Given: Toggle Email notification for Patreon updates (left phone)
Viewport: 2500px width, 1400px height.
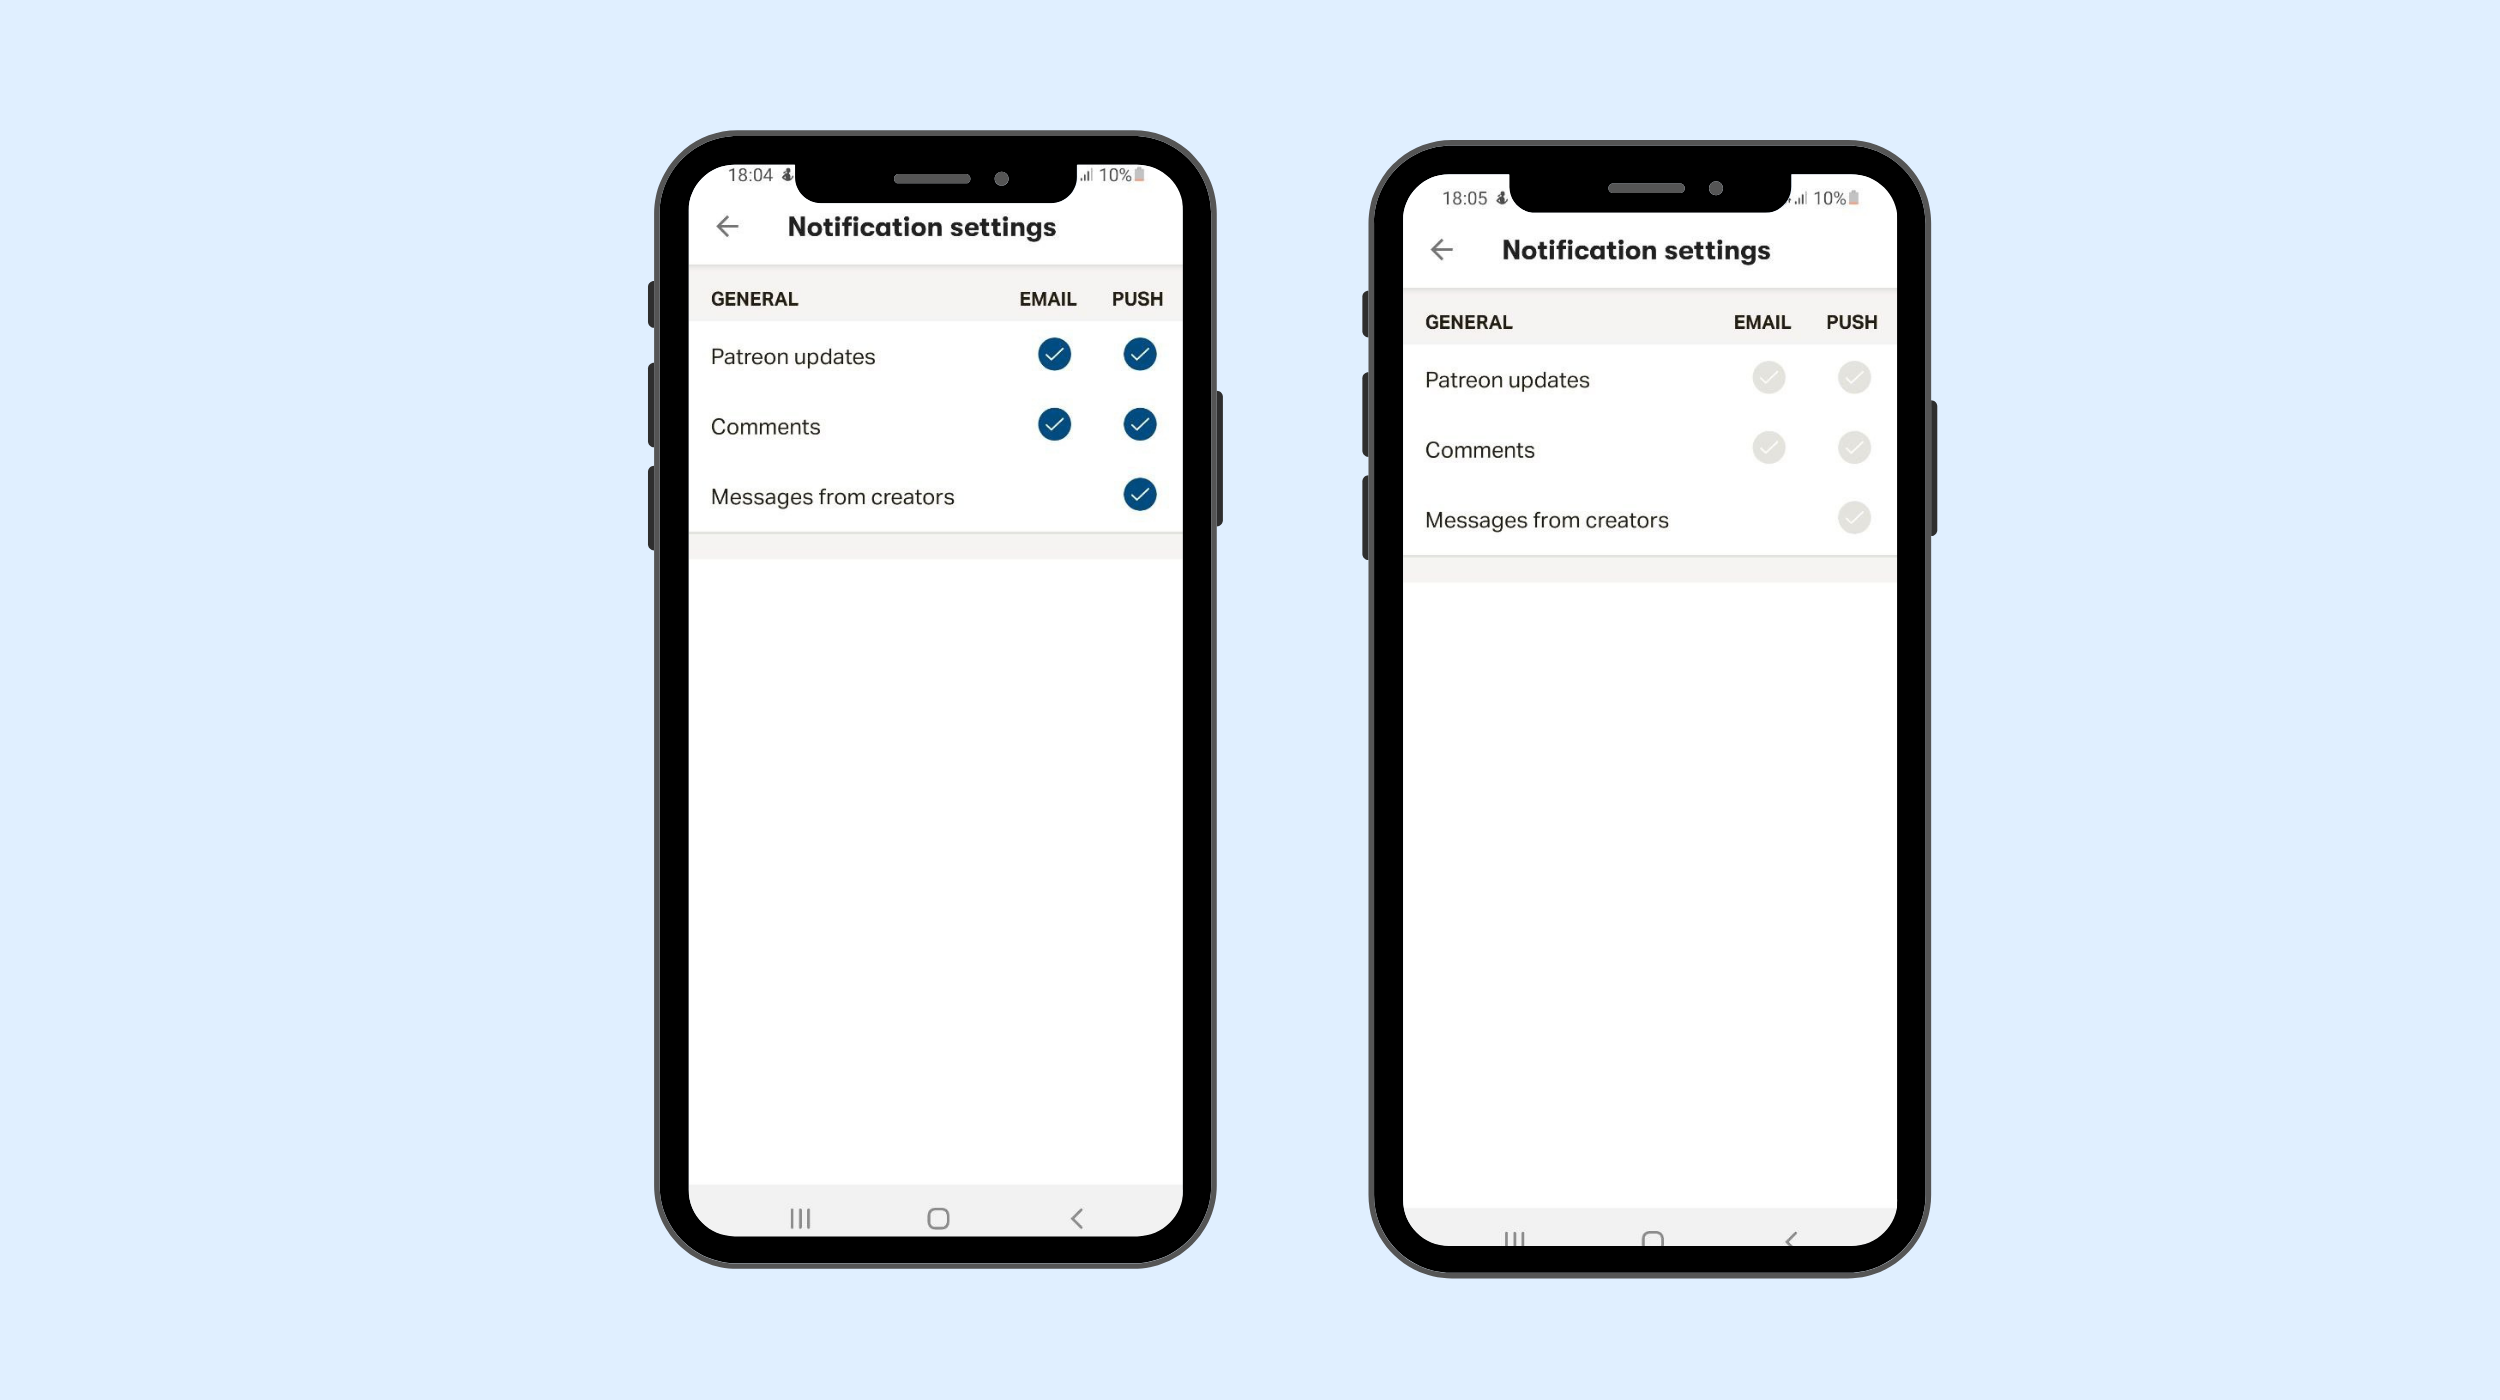Looking at the screenshot, I should (x=1054, y=354).
